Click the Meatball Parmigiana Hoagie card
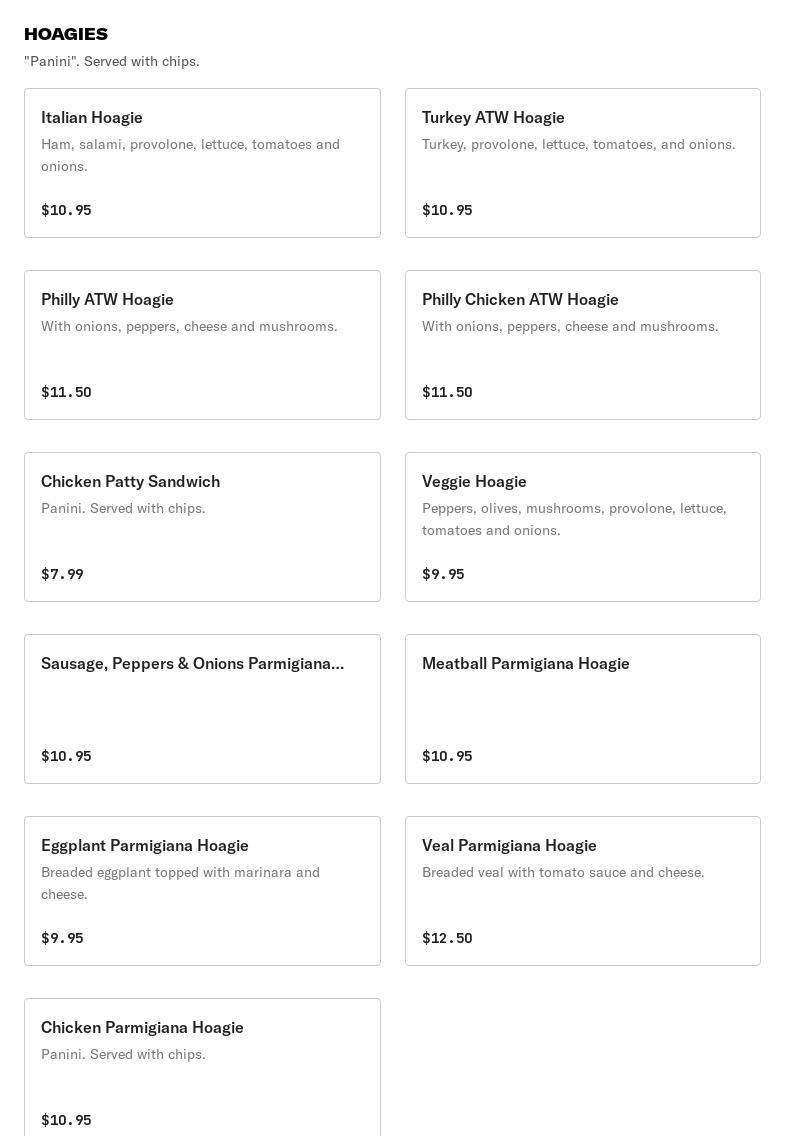The height and width of the screenshot is (1136, 785). (x=582, y=709)
